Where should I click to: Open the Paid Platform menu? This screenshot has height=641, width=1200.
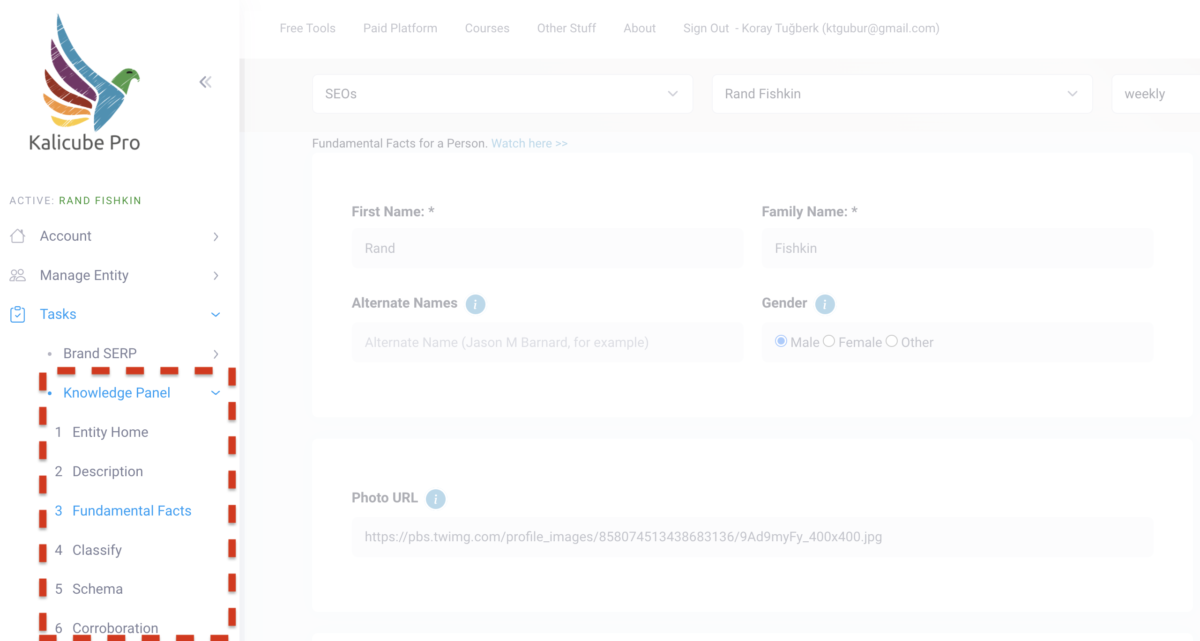point(400,28)
